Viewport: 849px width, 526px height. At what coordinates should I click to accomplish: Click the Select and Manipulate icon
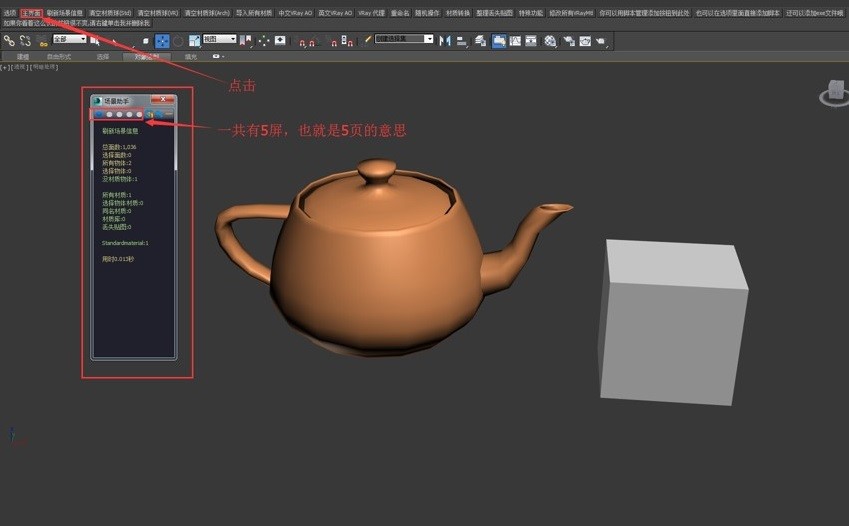(263, 41)
